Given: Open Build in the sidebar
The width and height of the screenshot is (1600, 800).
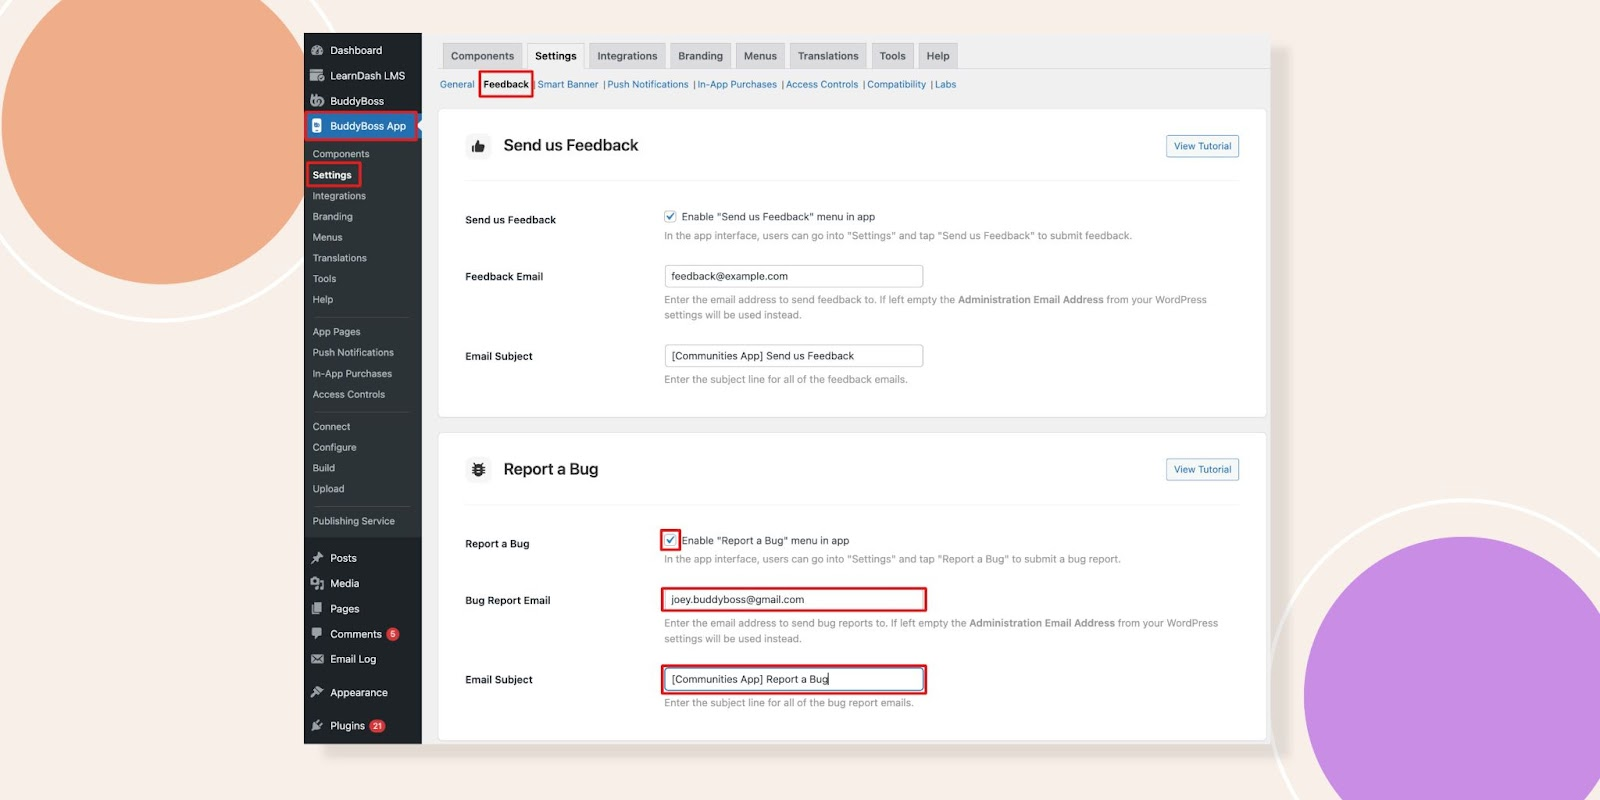Looking at the screenshot, I should [324, 468].
